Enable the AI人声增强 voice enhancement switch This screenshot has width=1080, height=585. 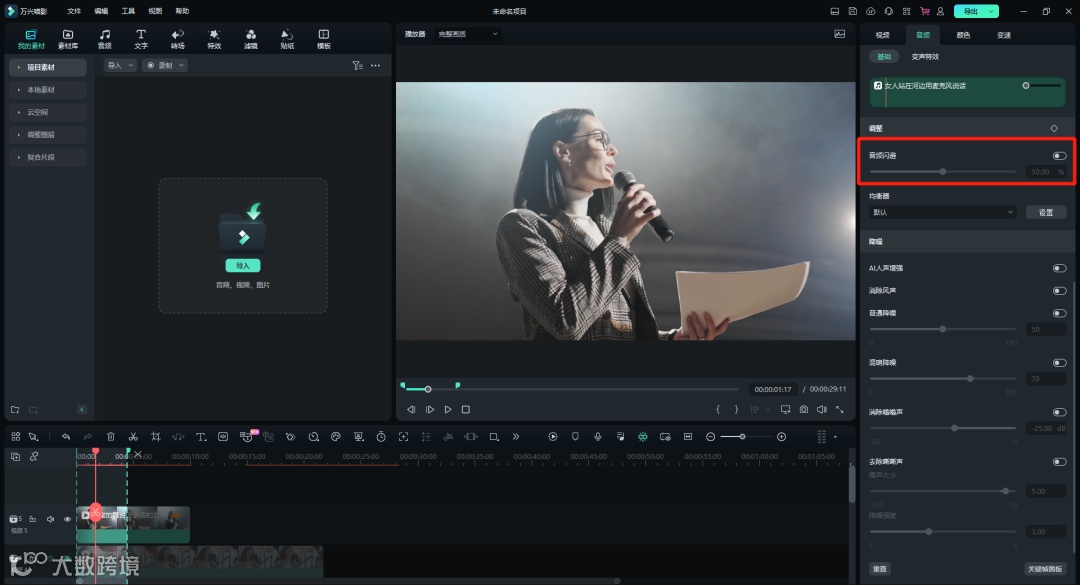(x=1059, y=268)
